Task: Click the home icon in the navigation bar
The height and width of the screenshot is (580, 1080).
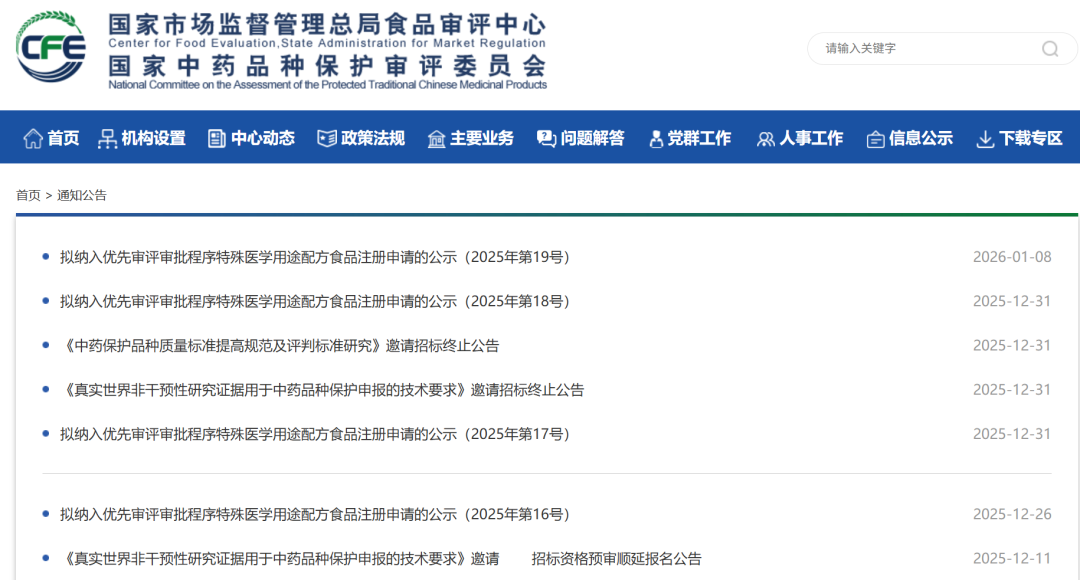Action: pyautogui.click(x=31, y=137)
